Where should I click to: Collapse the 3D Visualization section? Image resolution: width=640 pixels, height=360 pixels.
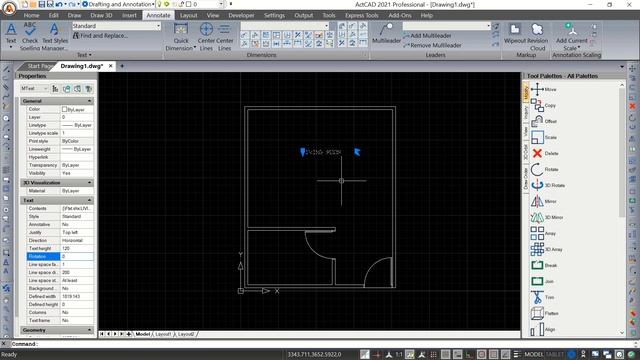(x=89, y=182)
